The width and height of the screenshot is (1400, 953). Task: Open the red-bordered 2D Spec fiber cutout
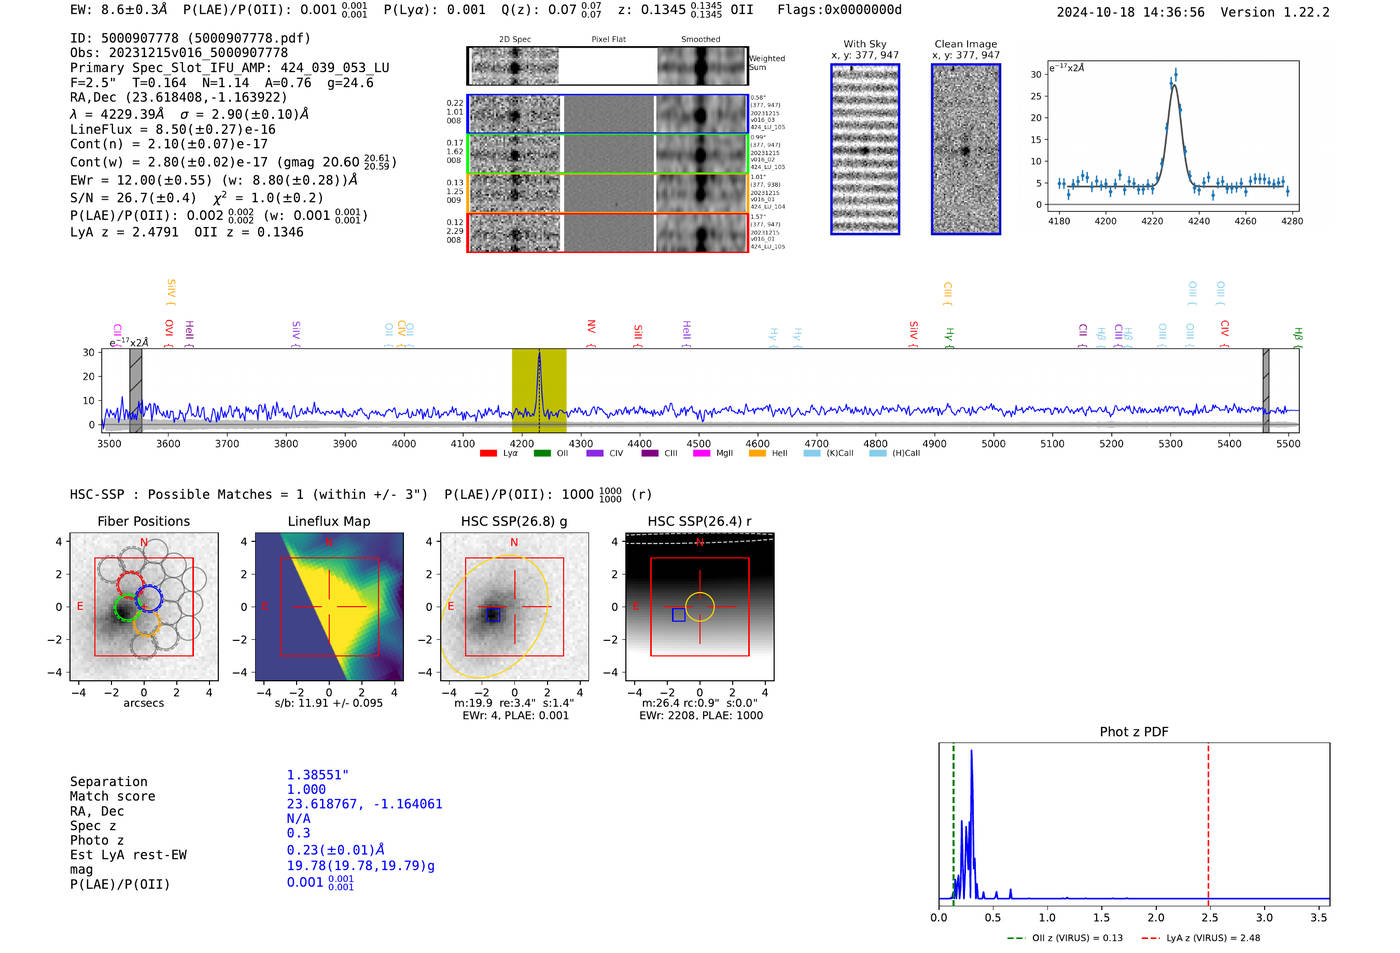click(x=514, y=233)
